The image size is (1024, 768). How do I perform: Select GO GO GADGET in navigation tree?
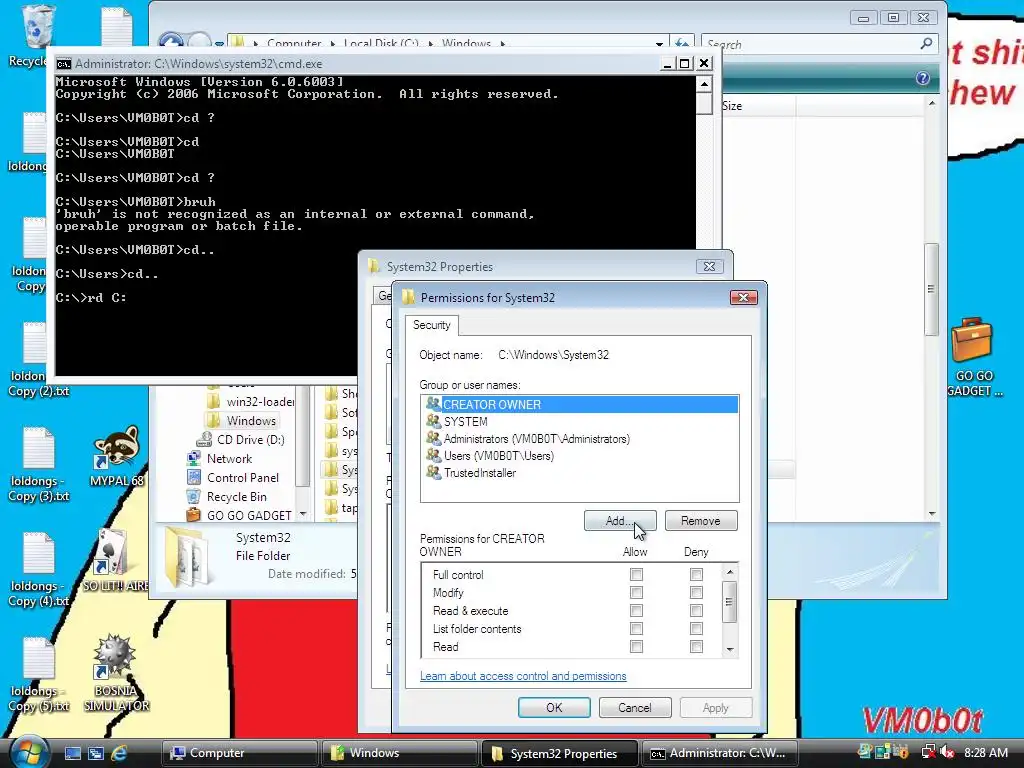[249, 515]
